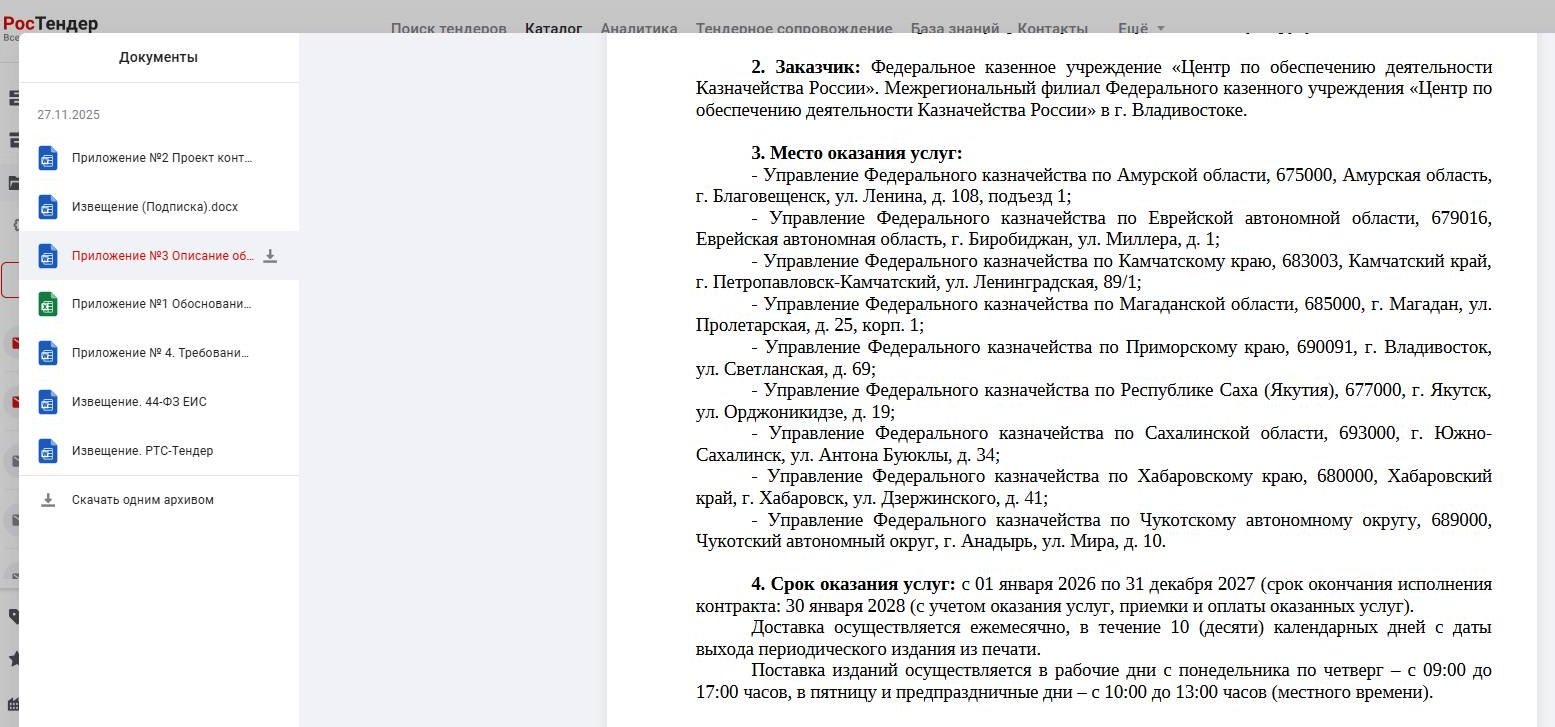Navigate to Тендерное сопровождение
The width and height of the screenshot is (1555, 727).
coord(793,29)
